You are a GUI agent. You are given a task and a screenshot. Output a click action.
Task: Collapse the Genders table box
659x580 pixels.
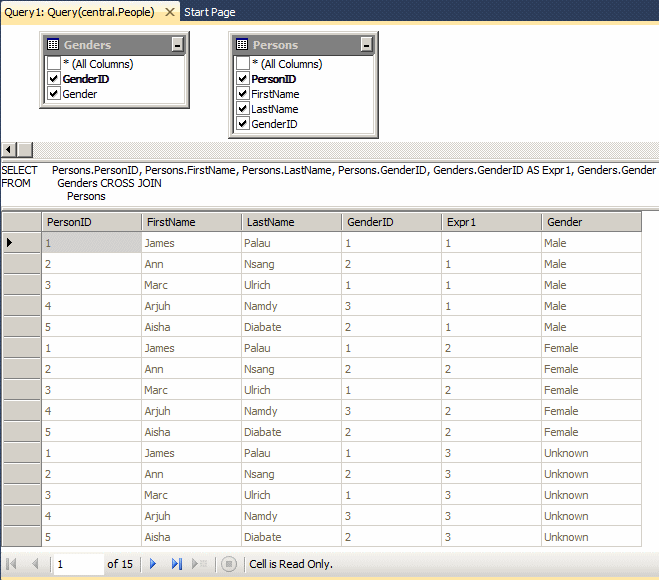(x=177, y=44)
